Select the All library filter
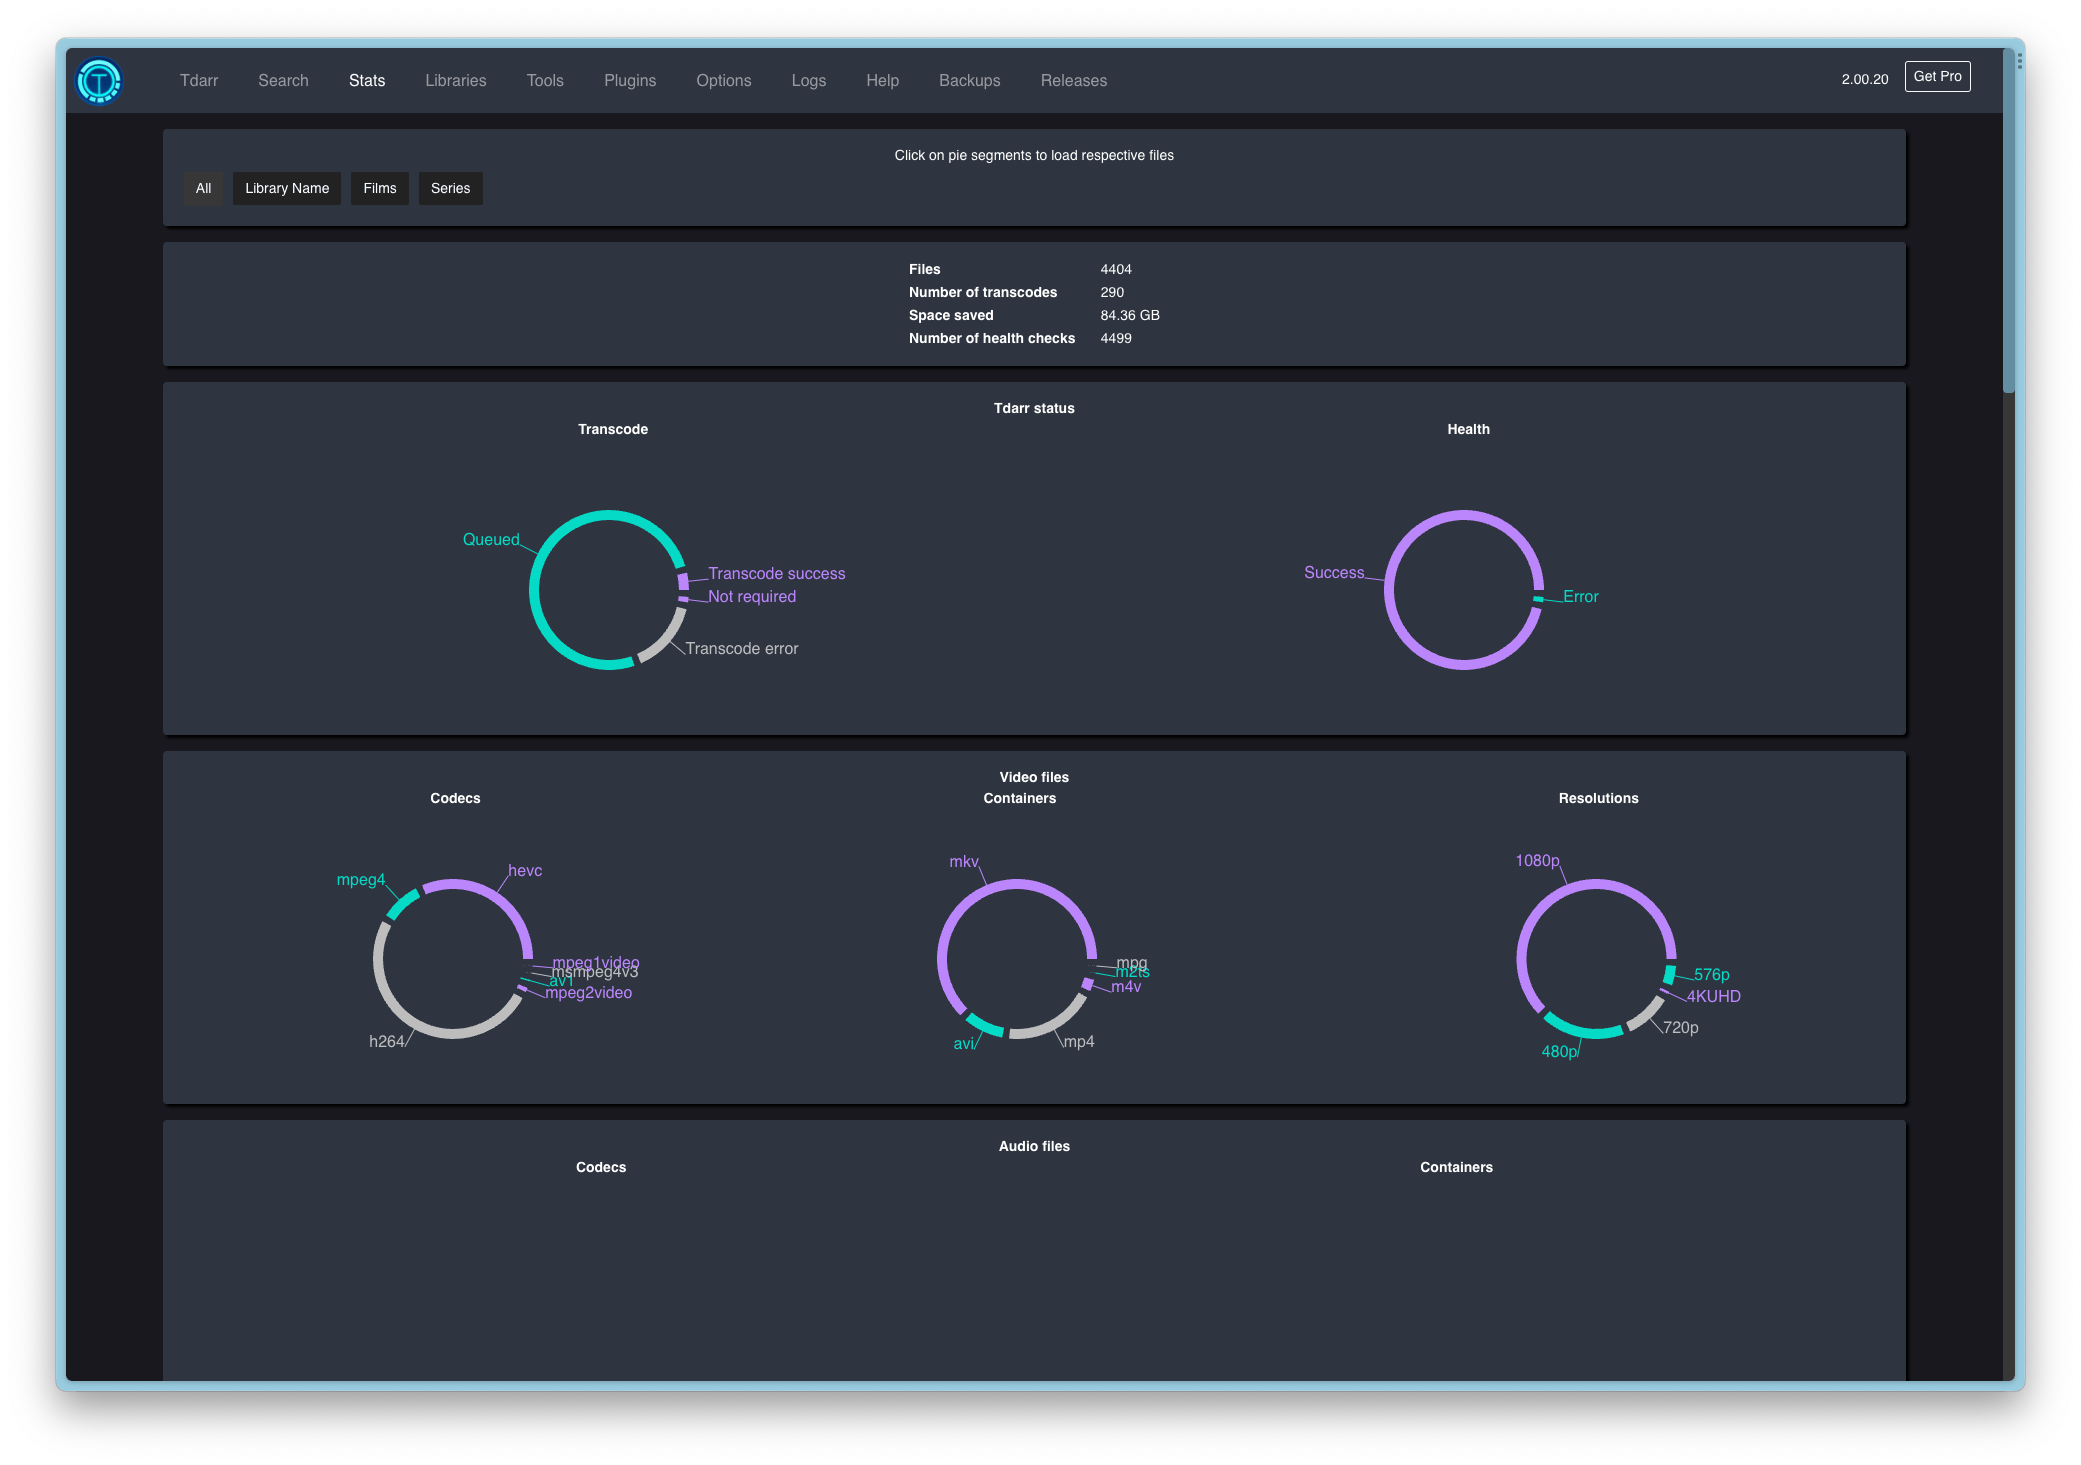2081x1465 pixels. point(203,188)
